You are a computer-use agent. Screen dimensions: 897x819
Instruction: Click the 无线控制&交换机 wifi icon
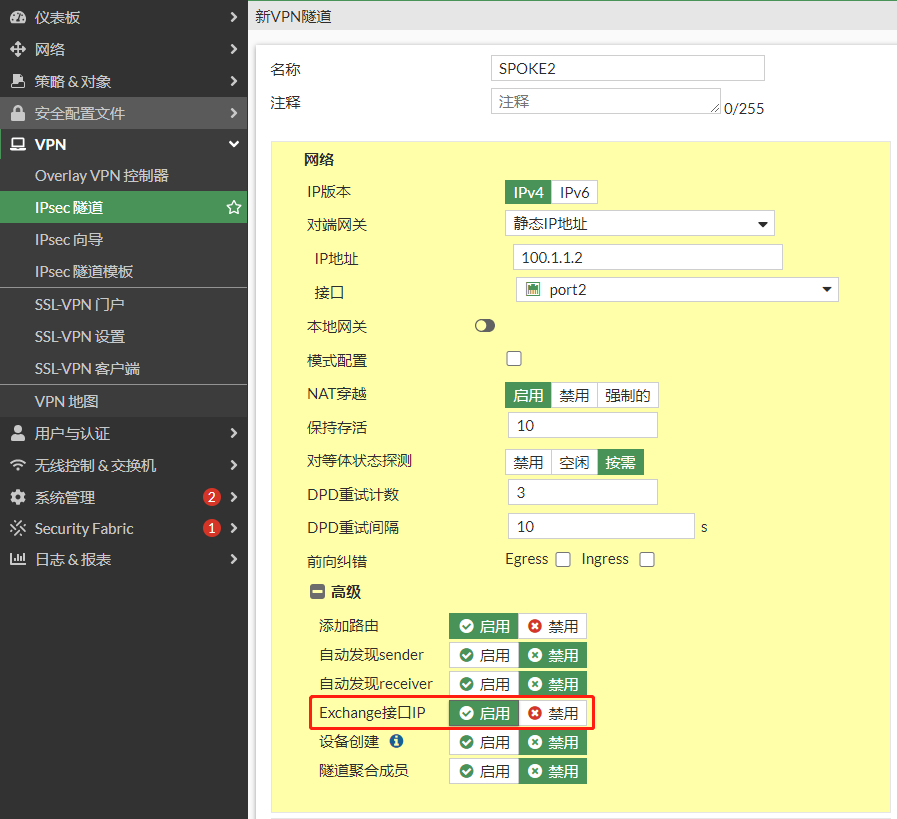coord(17,465)
